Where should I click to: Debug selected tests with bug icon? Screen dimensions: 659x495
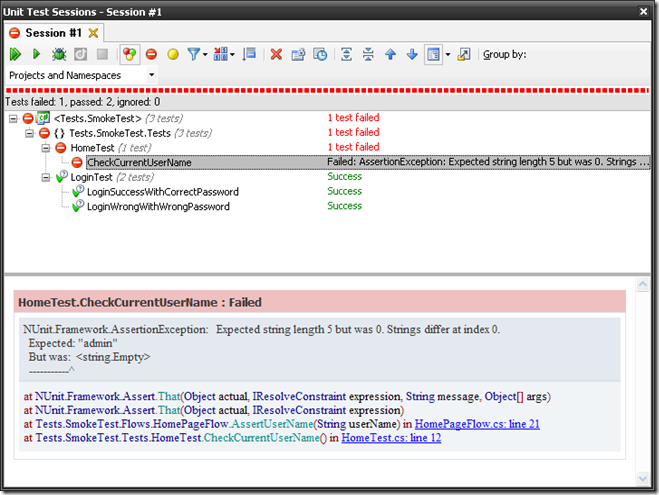pos(59,54)
